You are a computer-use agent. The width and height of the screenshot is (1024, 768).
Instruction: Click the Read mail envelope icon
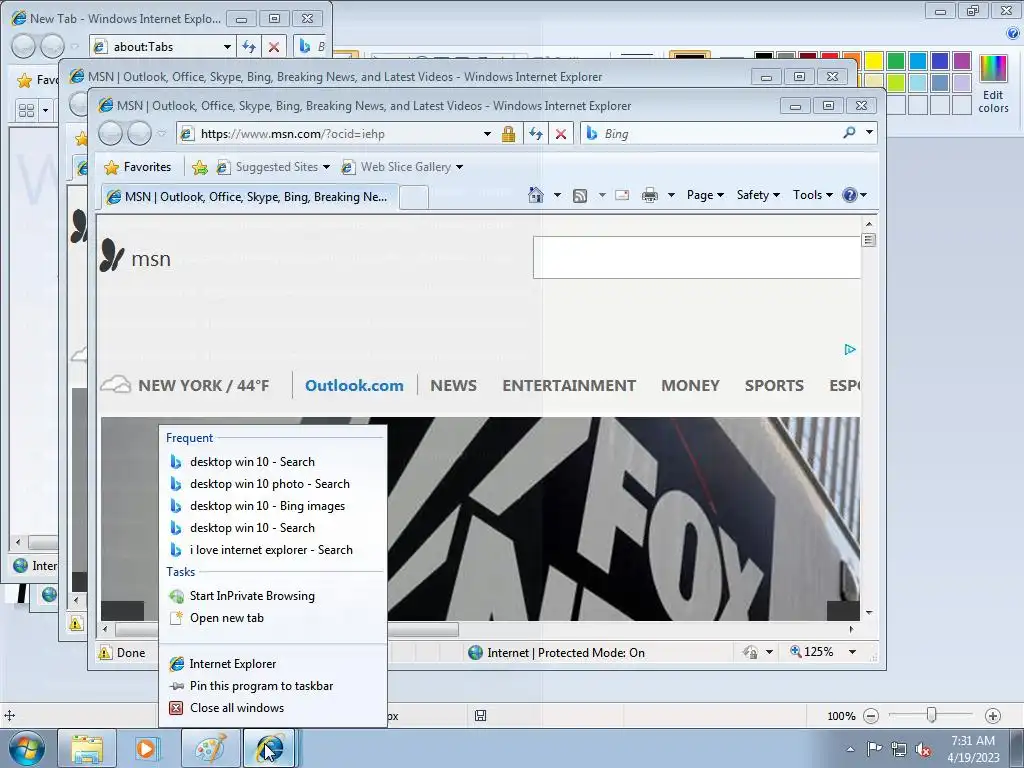622,195
